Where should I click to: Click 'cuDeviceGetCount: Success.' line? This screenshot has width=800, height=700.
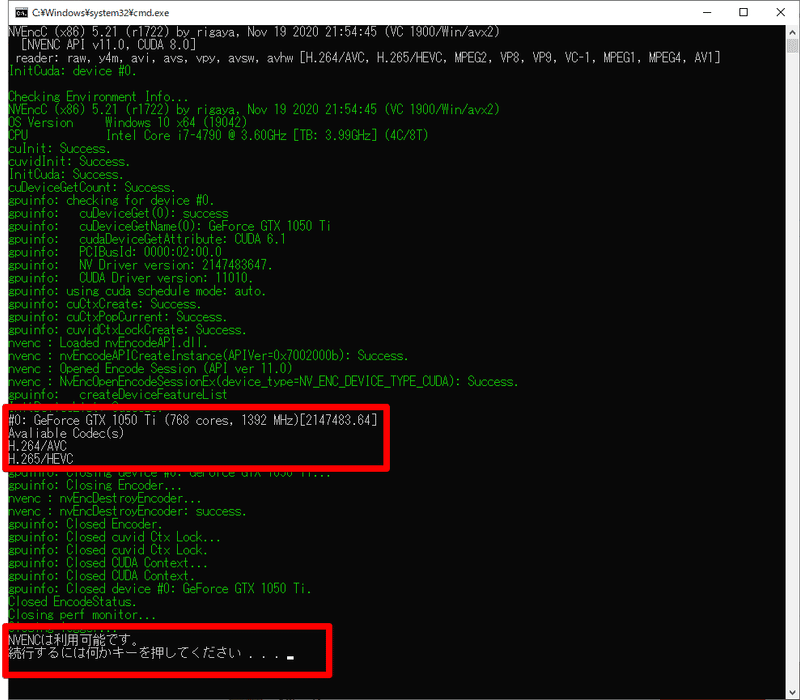point(92,187)
